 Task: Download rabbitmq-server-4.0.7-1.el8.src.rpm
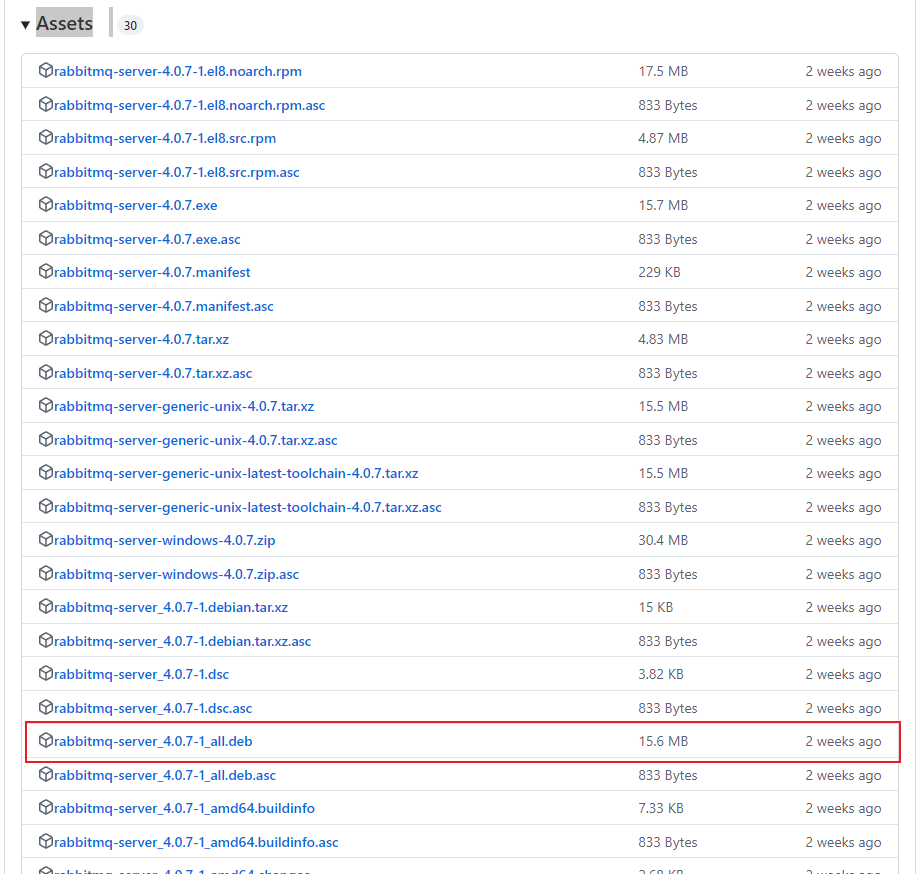165,138
